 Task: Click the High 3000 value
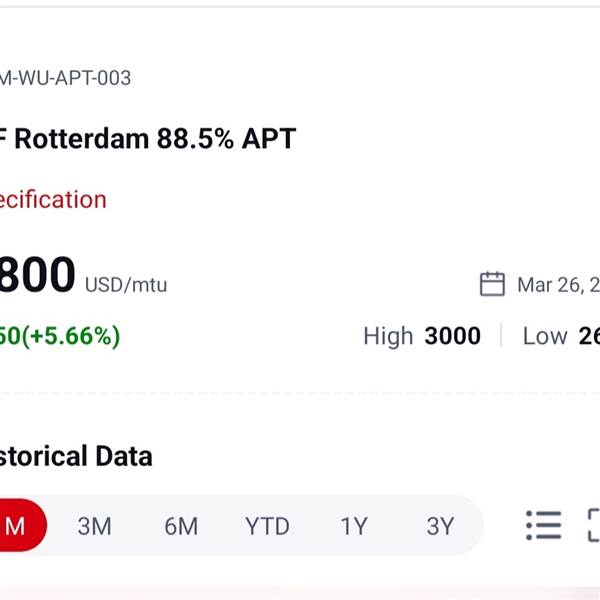click(x=452, y=336)
